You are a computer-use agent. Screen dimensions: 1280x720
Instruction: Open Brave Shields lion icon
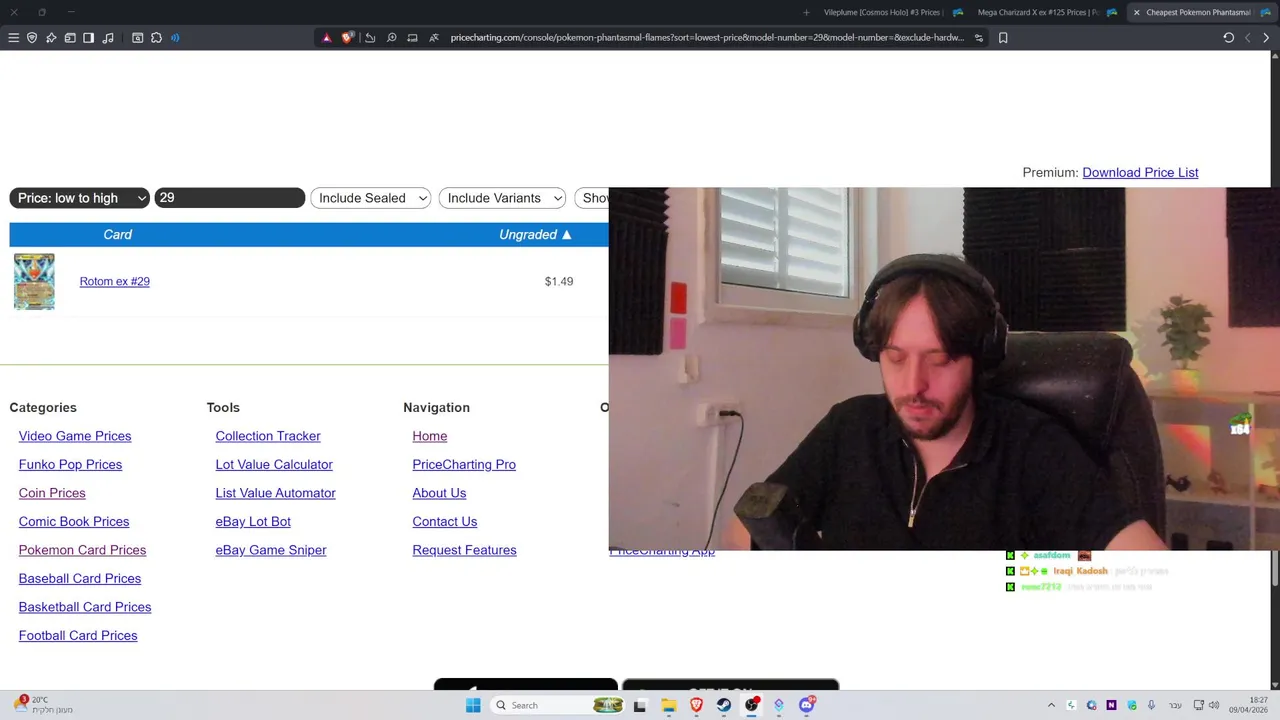(347, 38)
